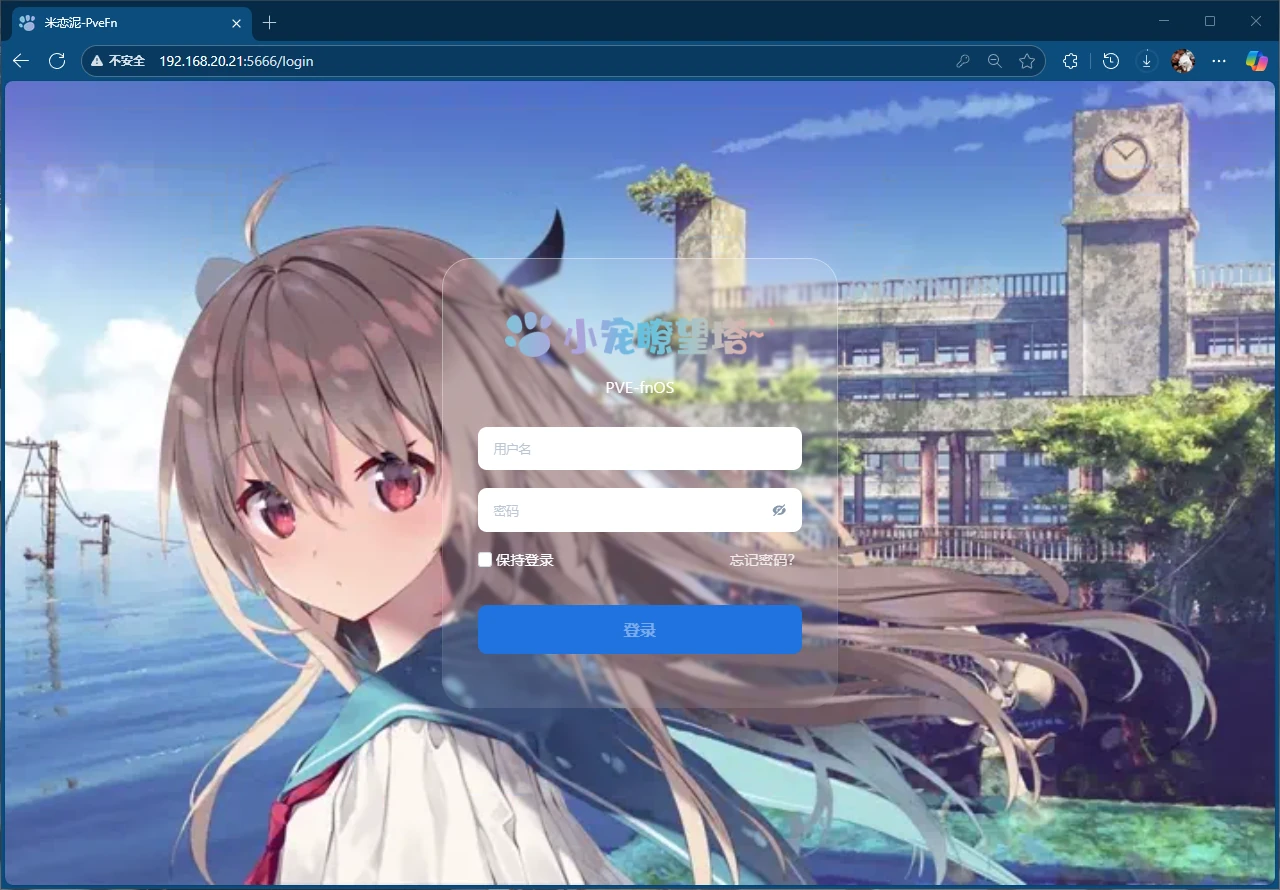This screenshot has width=1280, height=890.
Task: Open browser history clock icon
Action: (1111, 61)
